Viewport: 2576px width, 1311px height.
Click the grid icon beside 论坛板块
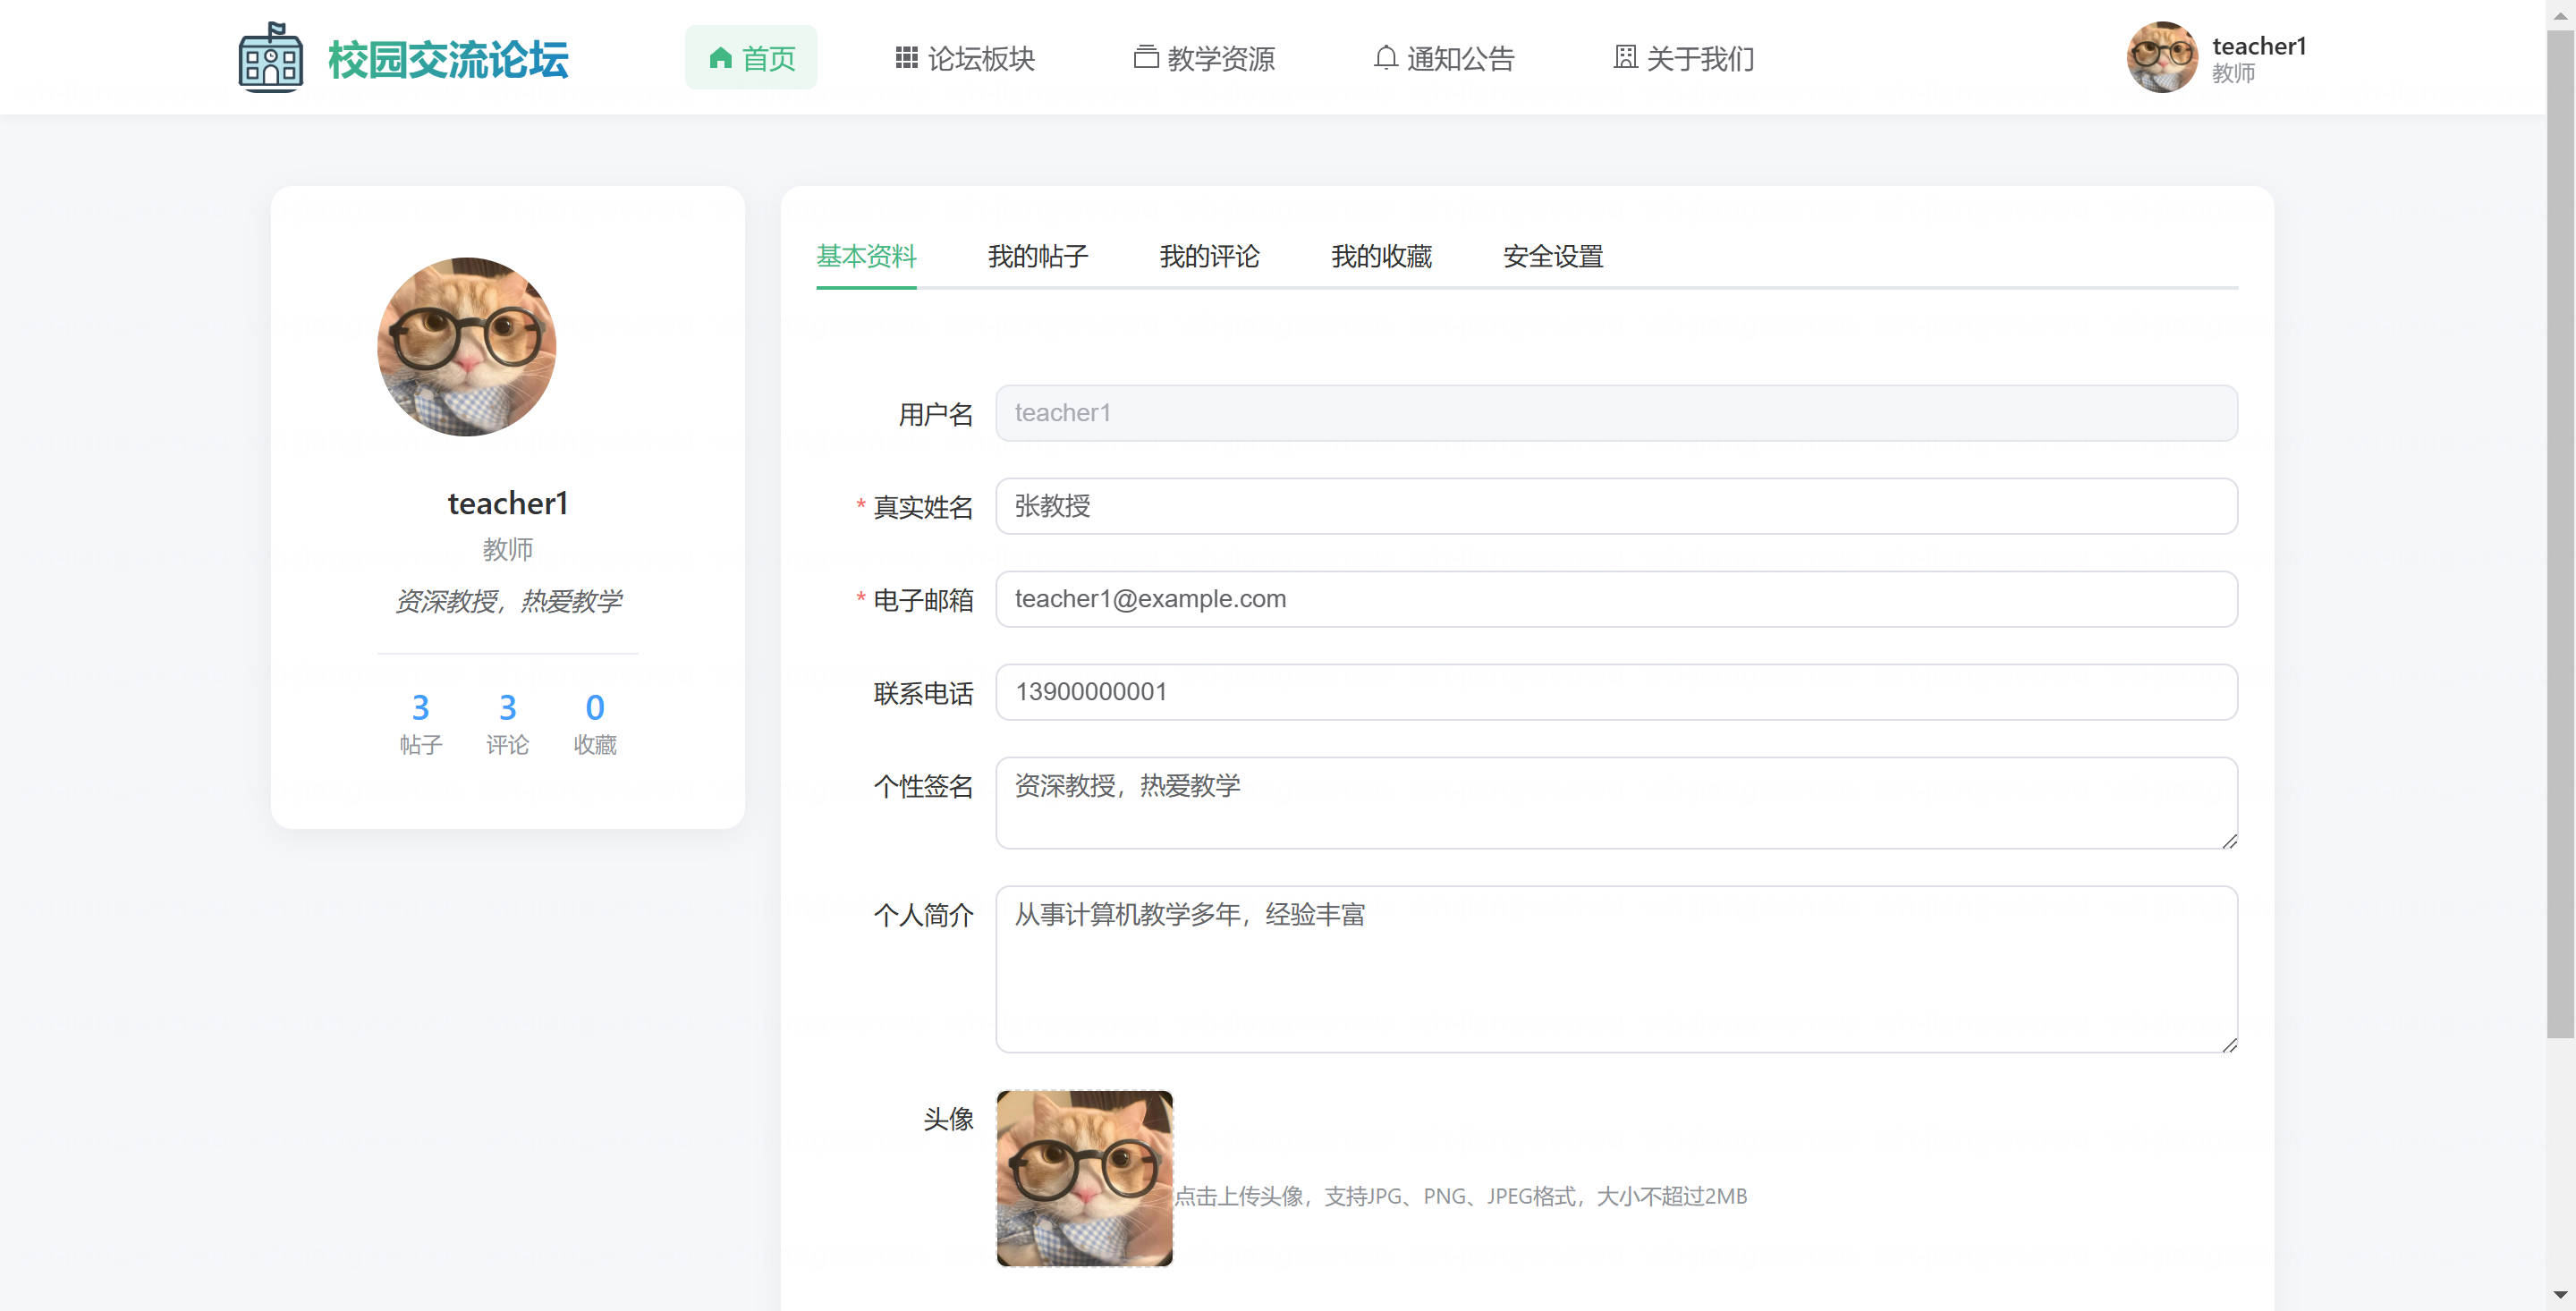(x=906, y=57)
